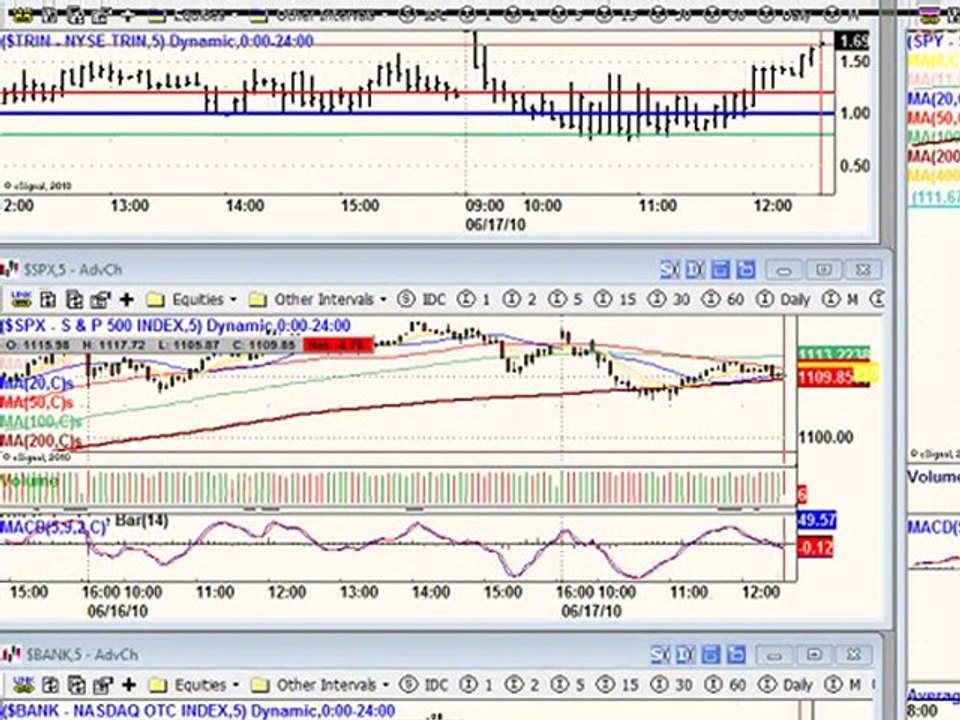
Task: Switch $SPX chart to 15-minute interval
Action: point(615,299)
